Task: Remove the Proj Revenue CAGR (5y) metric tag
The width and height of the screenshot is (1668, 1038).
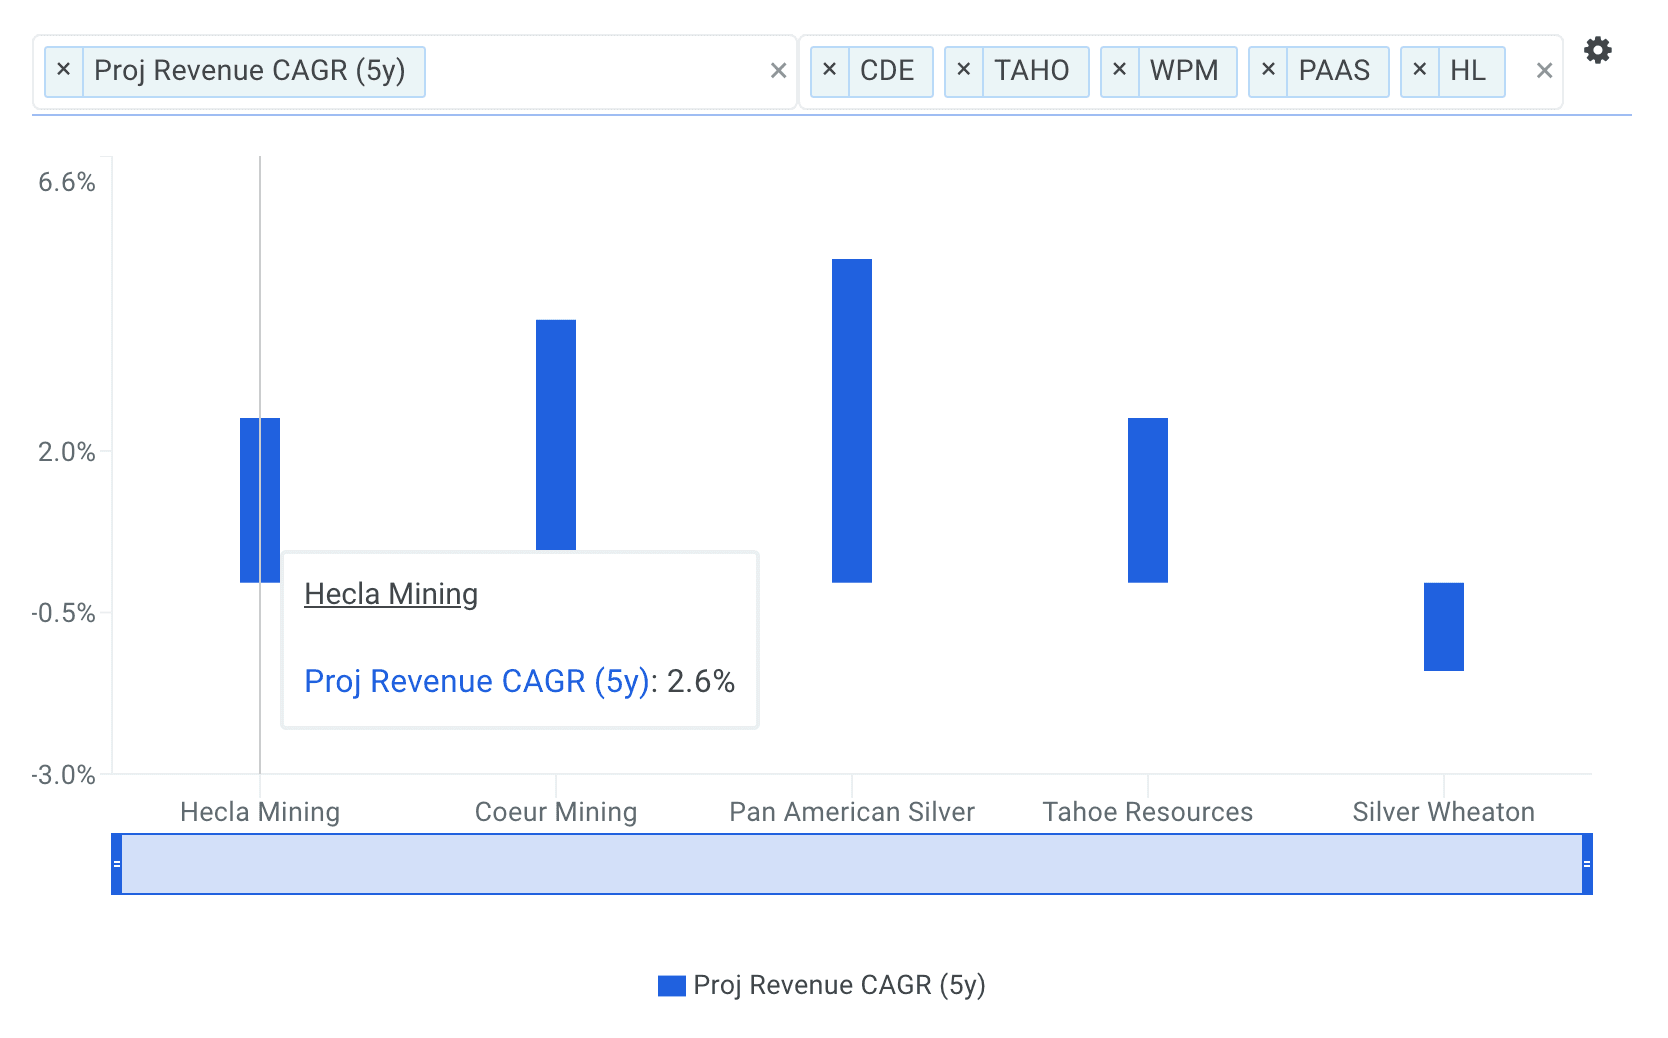Action: (x=63, y=70)
